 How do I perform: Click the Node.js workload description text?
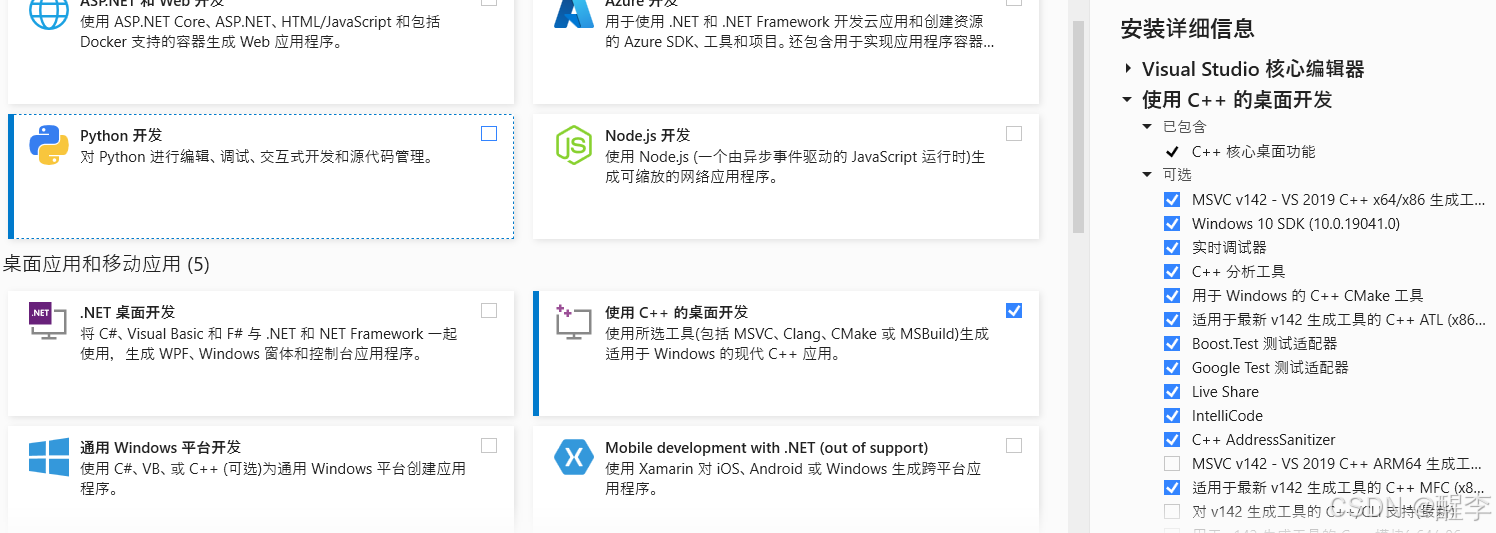(x=795, y=167)
